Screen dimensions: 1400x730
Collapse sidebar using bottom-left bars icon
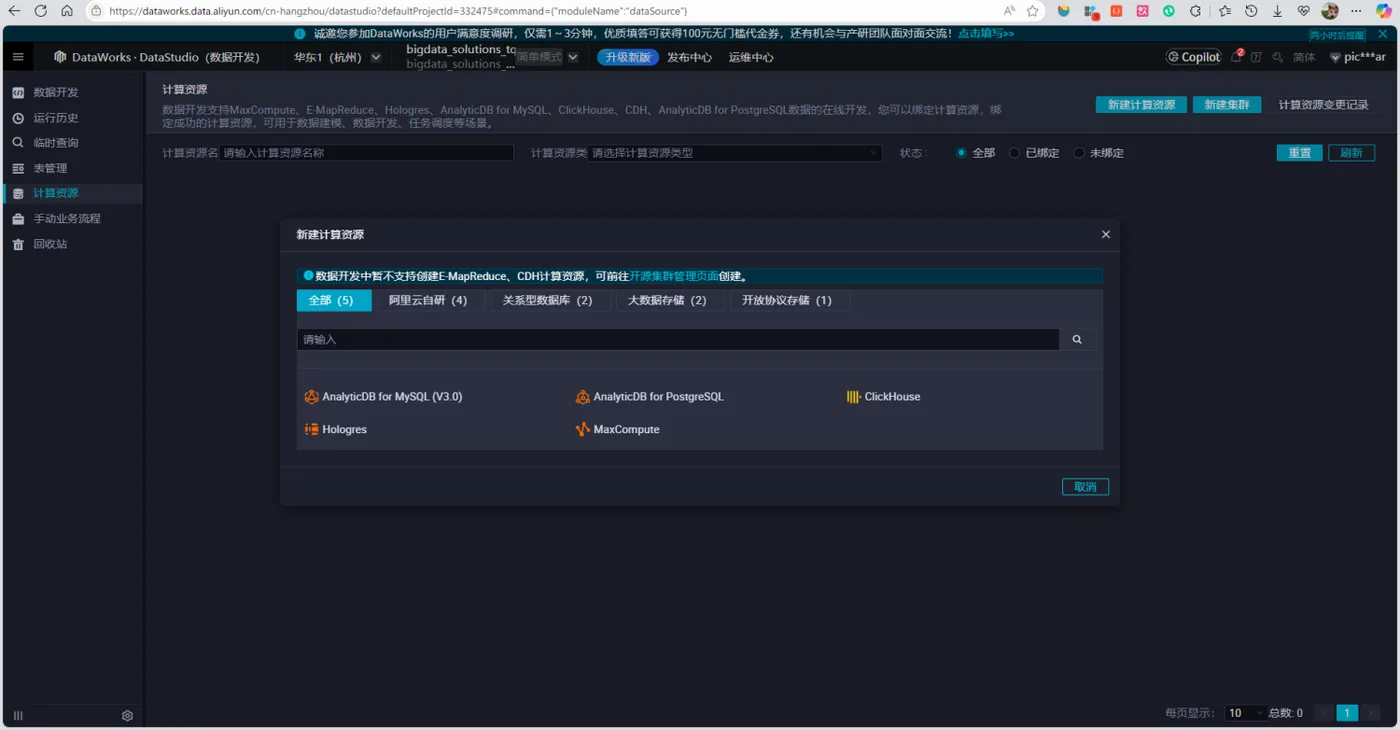pyautogui.click(x=18, y=715)
